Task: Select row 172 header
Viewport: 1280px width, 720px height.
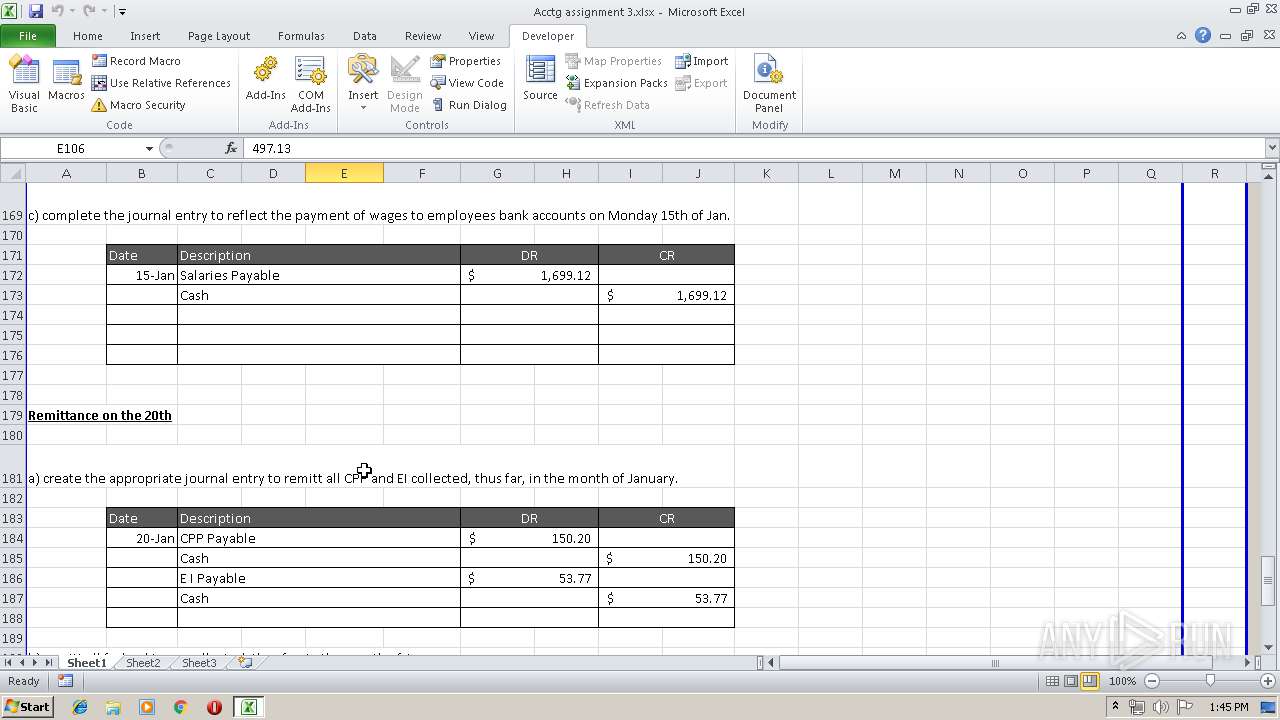Action: coord(13,275)
